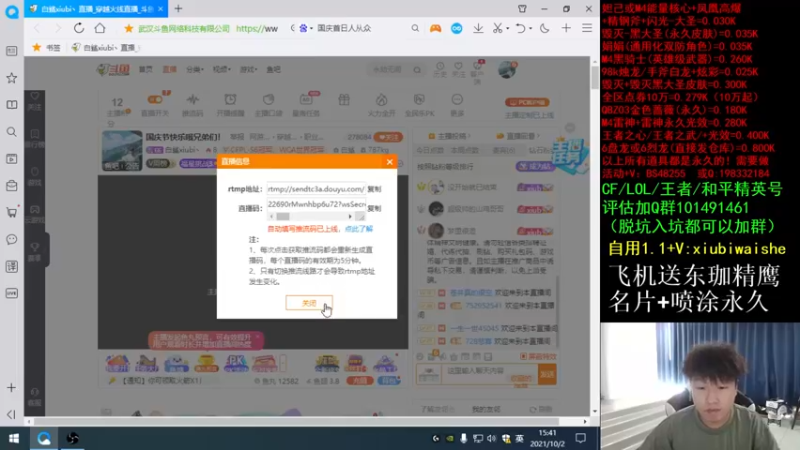The height and width of the screenshot is (450, 800).
Task: Open chat bubble in browser sidebar
Action: point(12,239)
